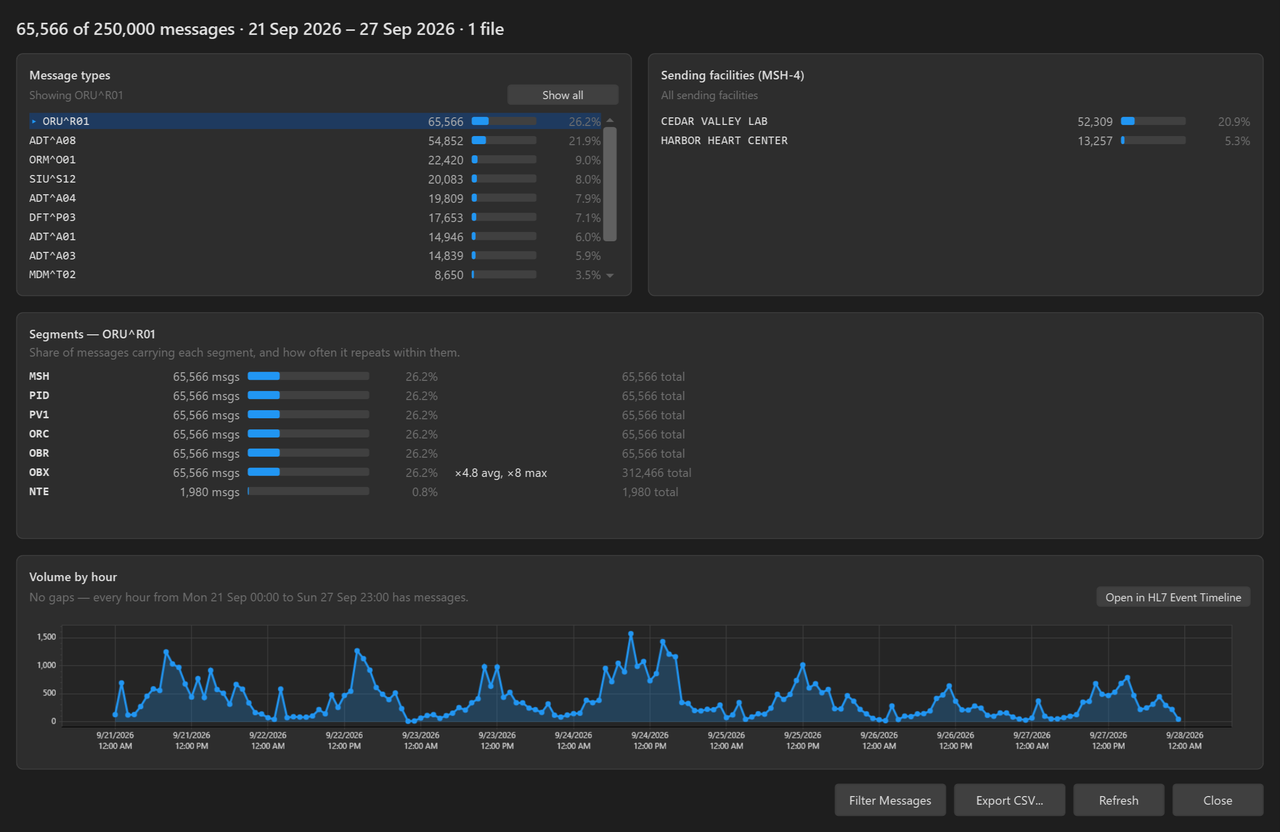The width and height of the screenshot is (1280, 832).
Task: Open in HL7 Event Timeline
Action: [x=1173, y=597]
